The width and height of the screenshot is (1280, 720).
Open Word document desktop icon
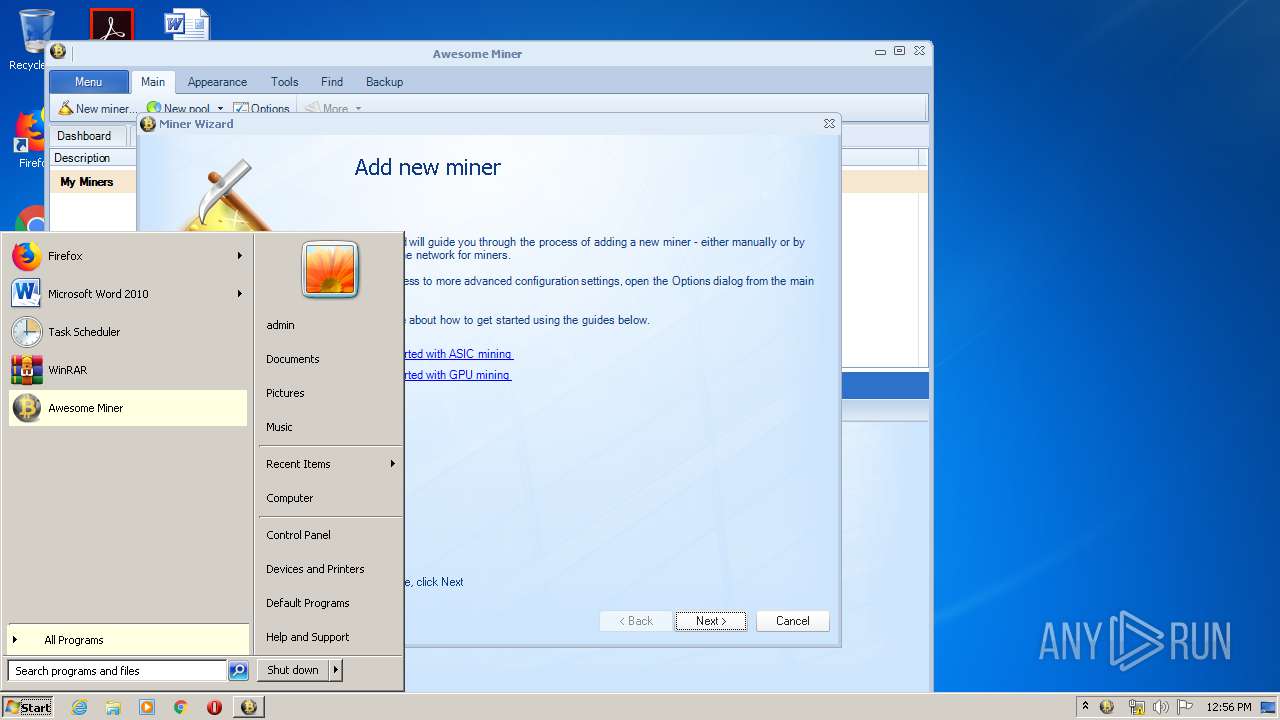tap(186, 26)
